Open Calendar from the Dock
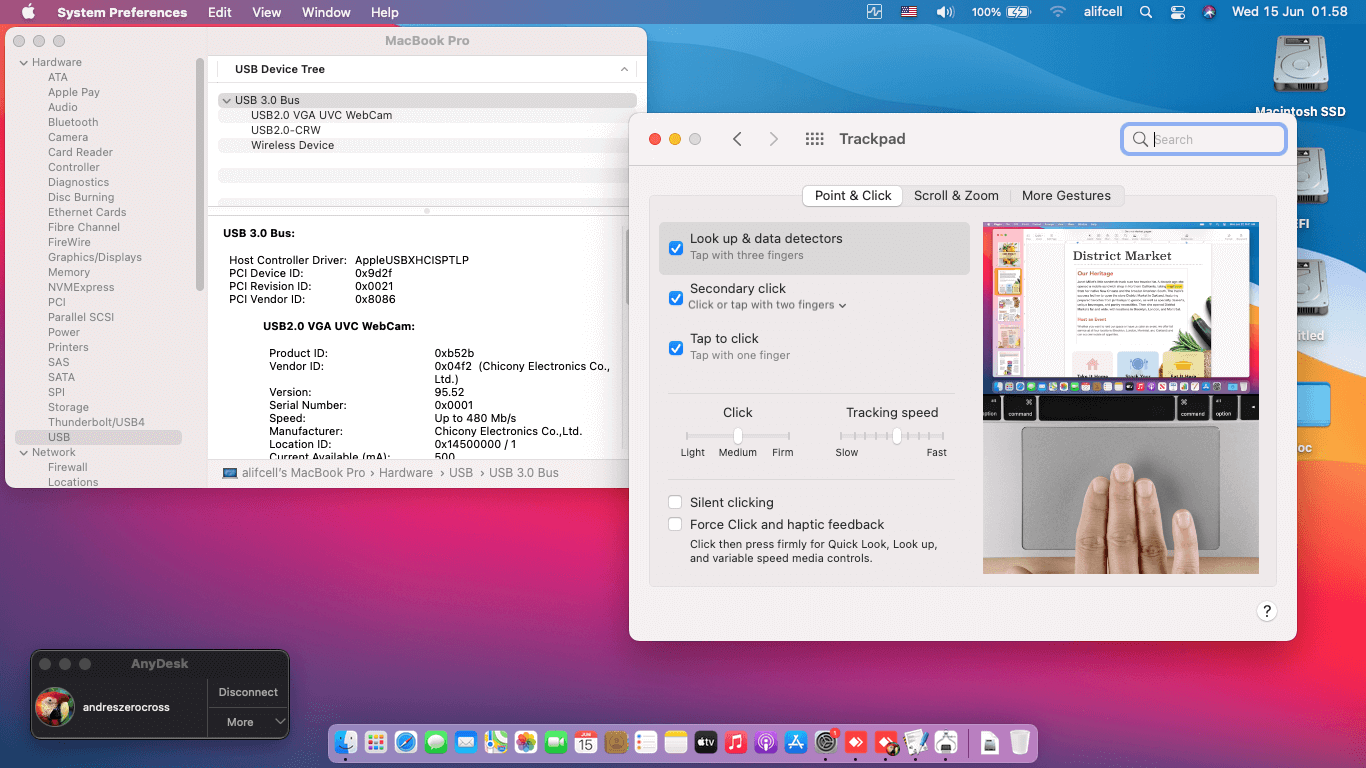Viewport: 1366px width, 768px height. [585, 742]
